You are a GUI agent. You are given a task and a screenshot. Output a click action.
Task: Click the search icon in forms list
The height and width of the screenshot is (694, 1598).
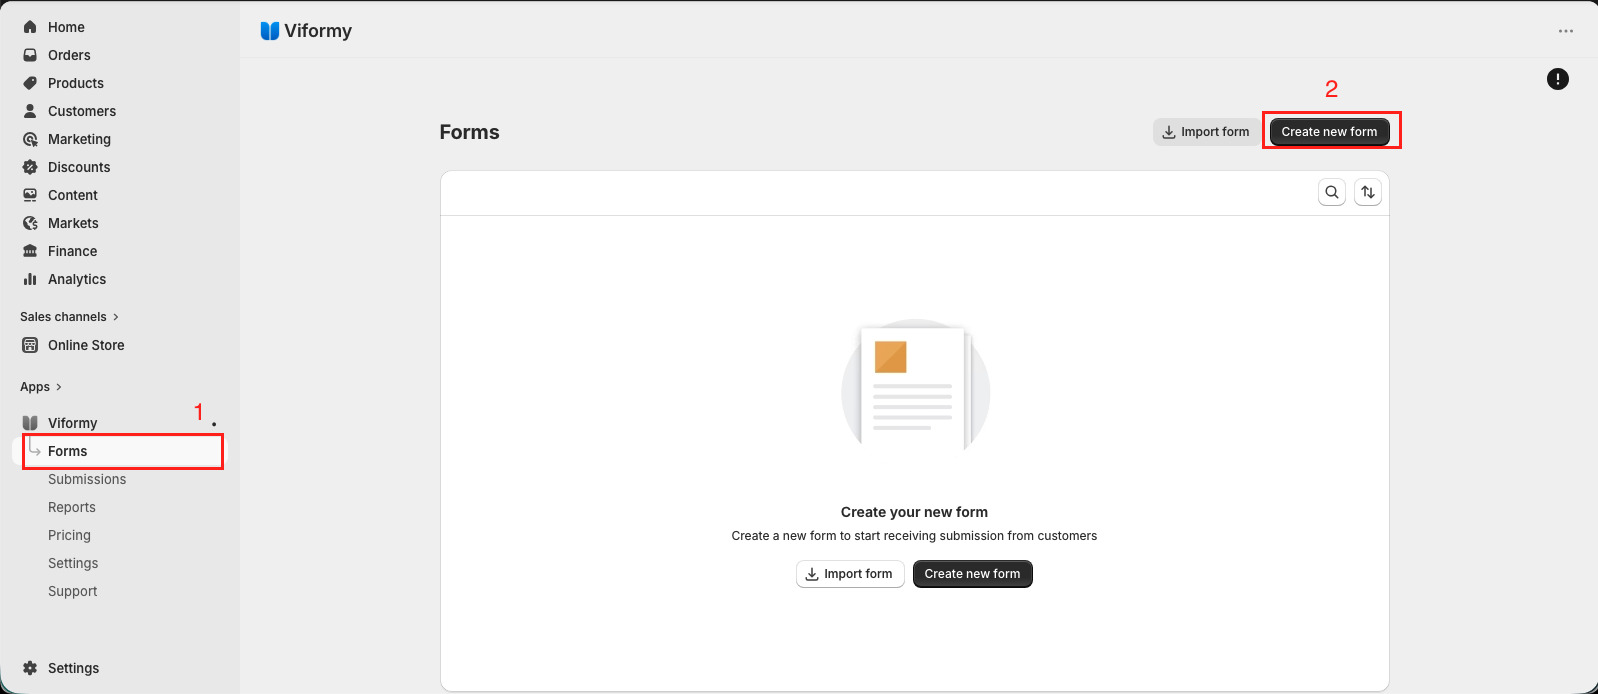pyautogui.click(x=1332, y=192)
